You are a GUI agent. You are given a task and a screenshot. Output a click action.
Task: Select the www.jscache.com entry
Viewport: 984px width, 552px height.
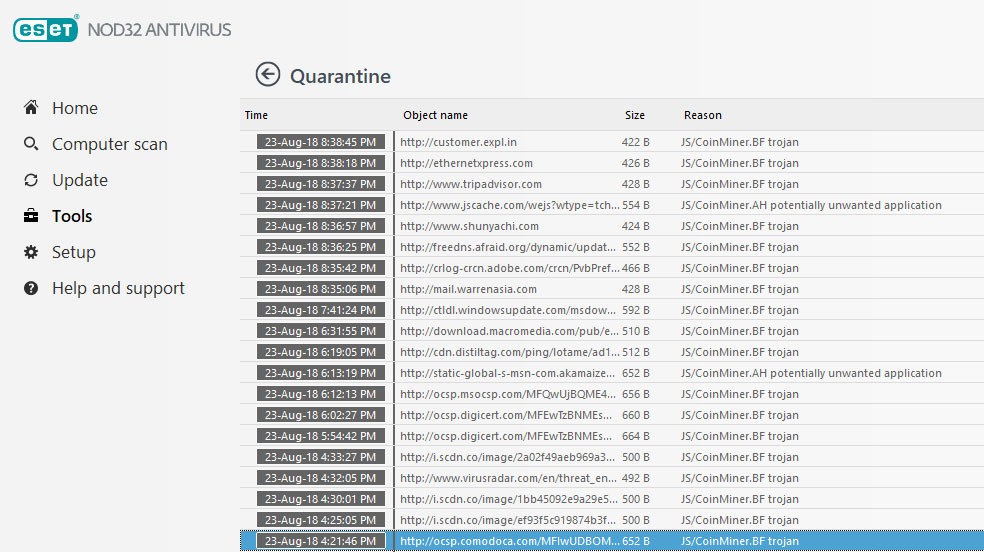pyautogui.click(x=612, y=204)
